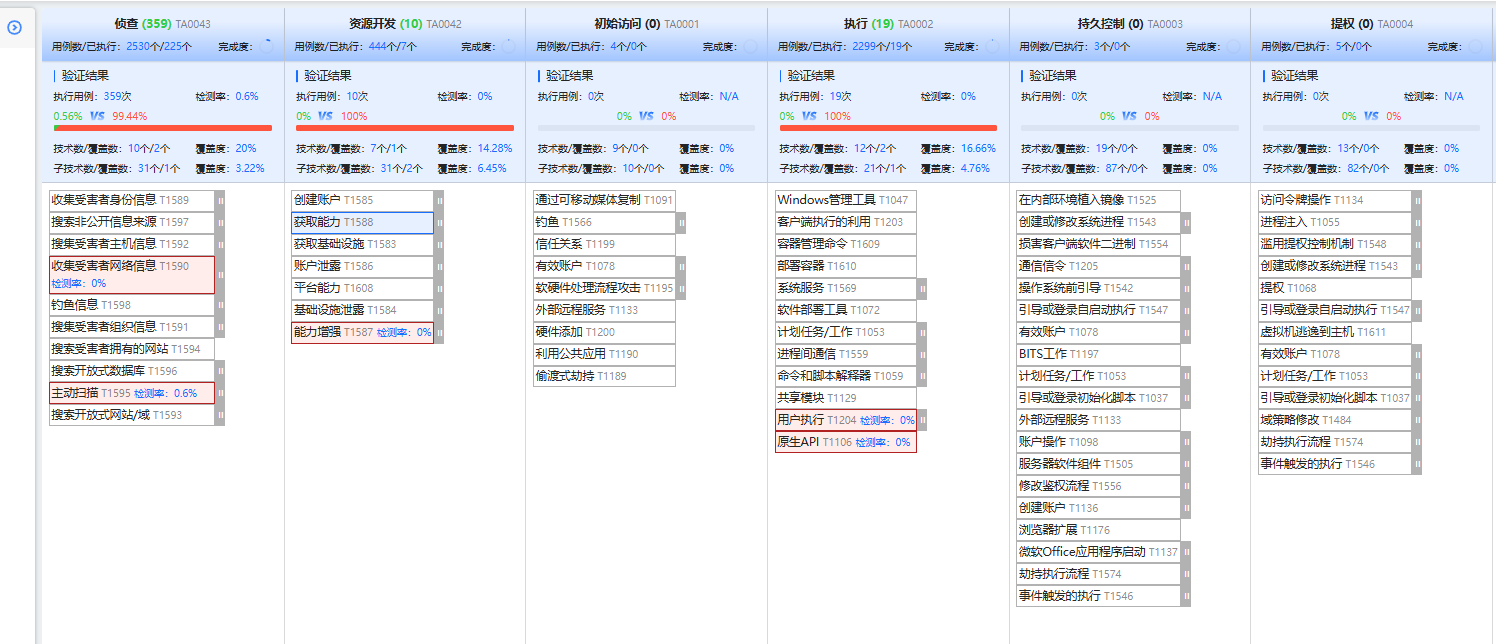Expand sub-techniques of 创建账户 T1585
This screenshot has width=1496, height=644.
(438, 200)
